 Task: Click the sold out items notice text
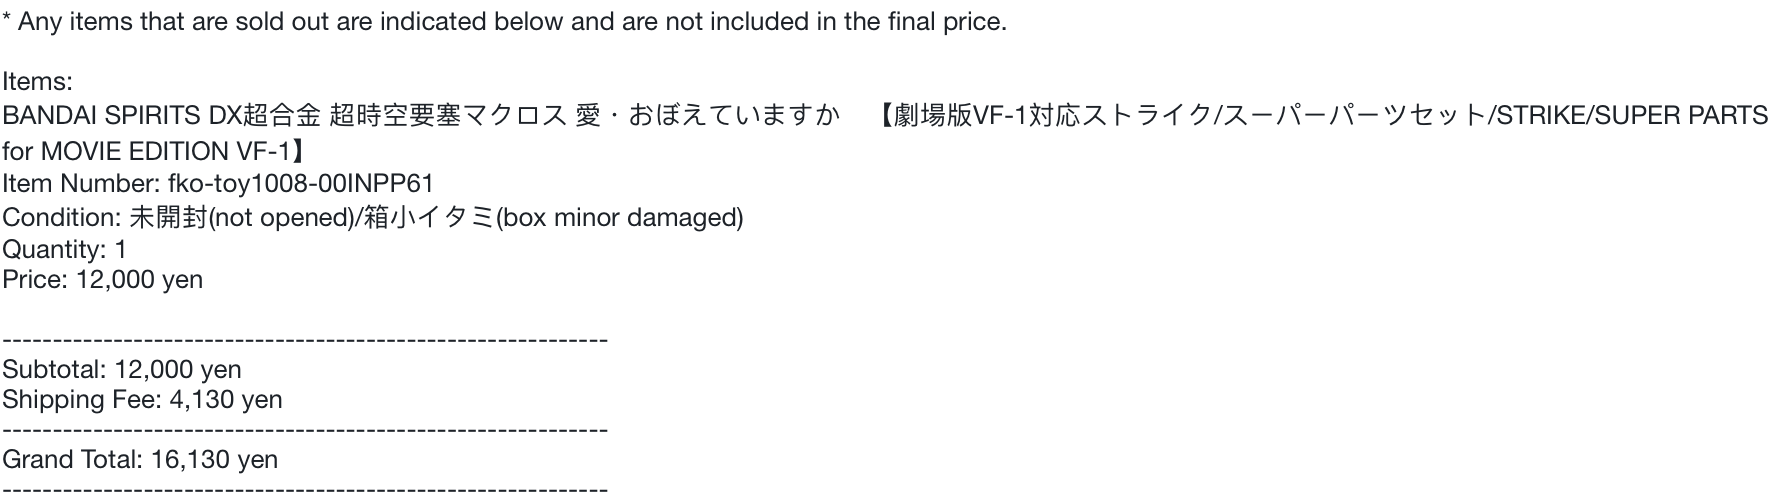point(504,22)
